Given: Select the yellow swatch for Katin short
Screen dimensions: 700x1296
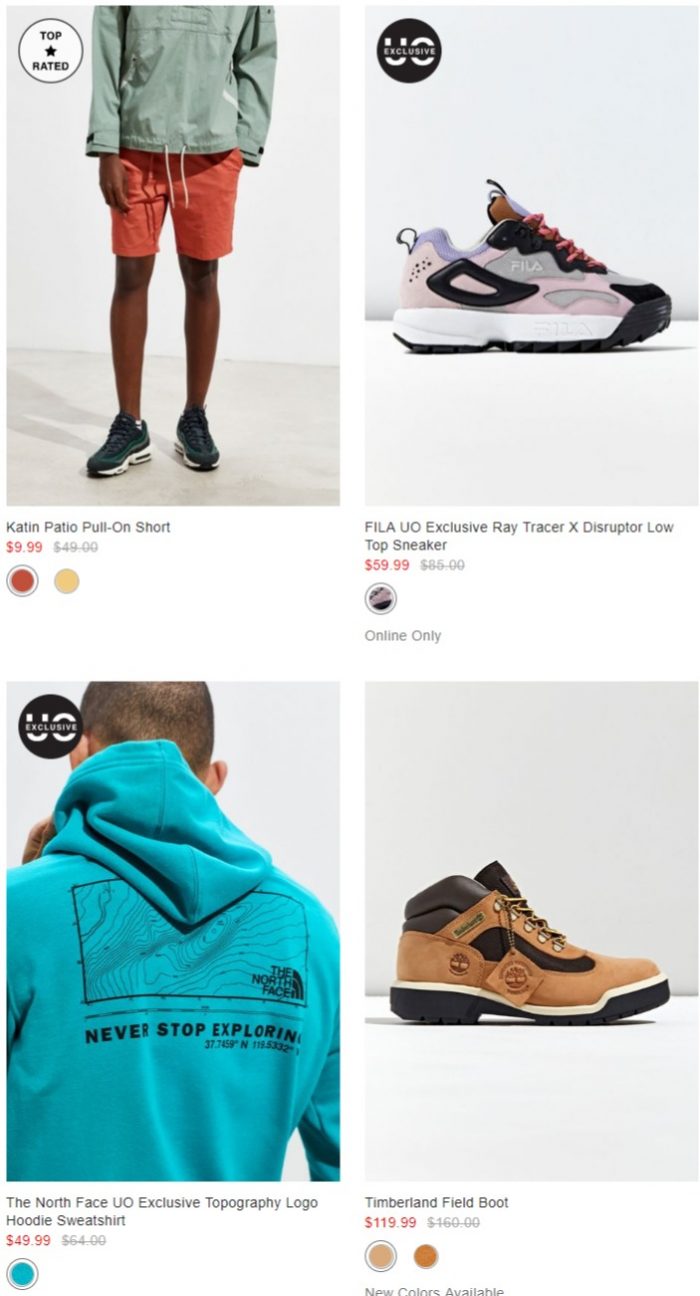Looking at the screenshot, I should click(67, 581).
